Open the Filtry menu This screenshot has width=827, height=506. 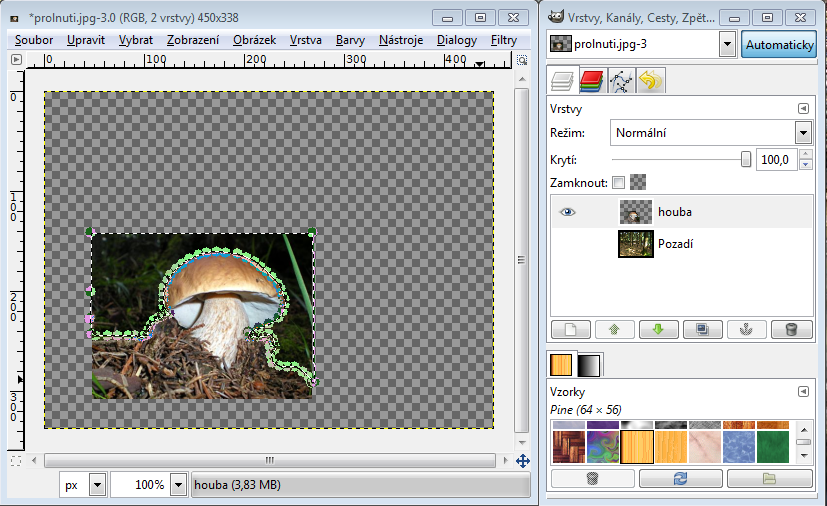pyautogui.click(x=504, y=40)
